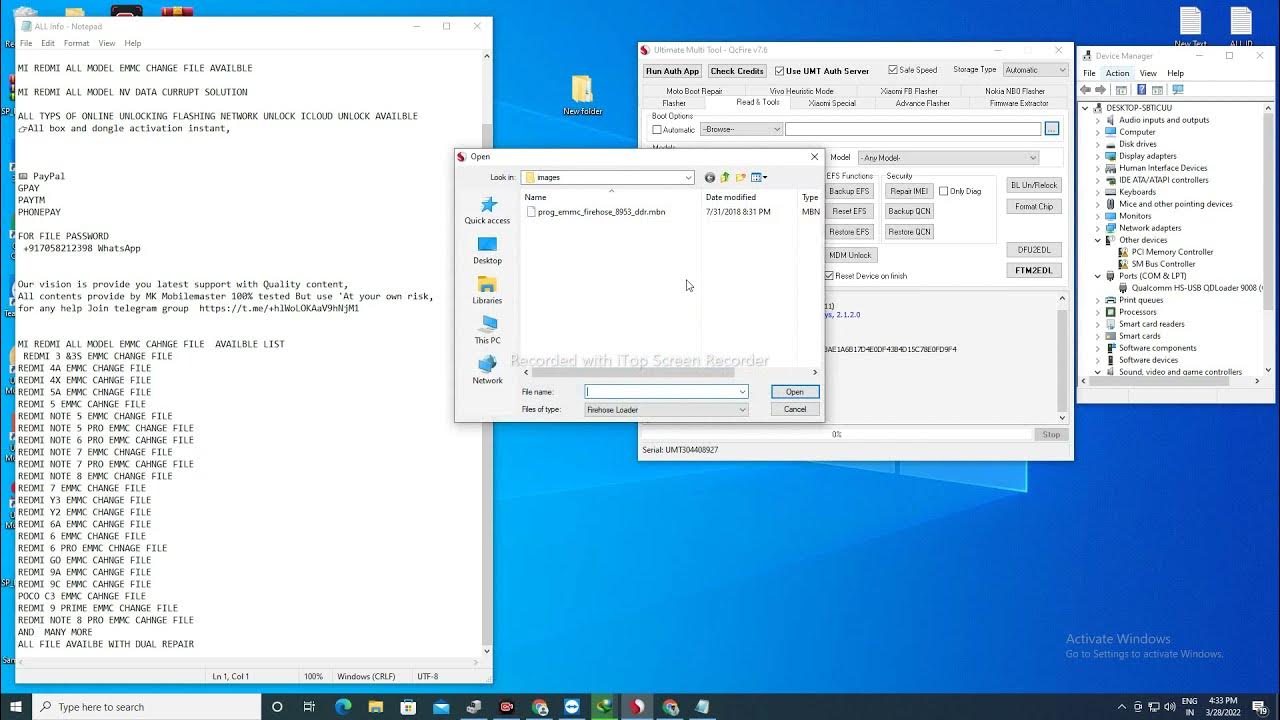Open Microsoft Store from taskbar
Image resolution: width=1280 pixels, height=720 pixels.
coord(408,707)
